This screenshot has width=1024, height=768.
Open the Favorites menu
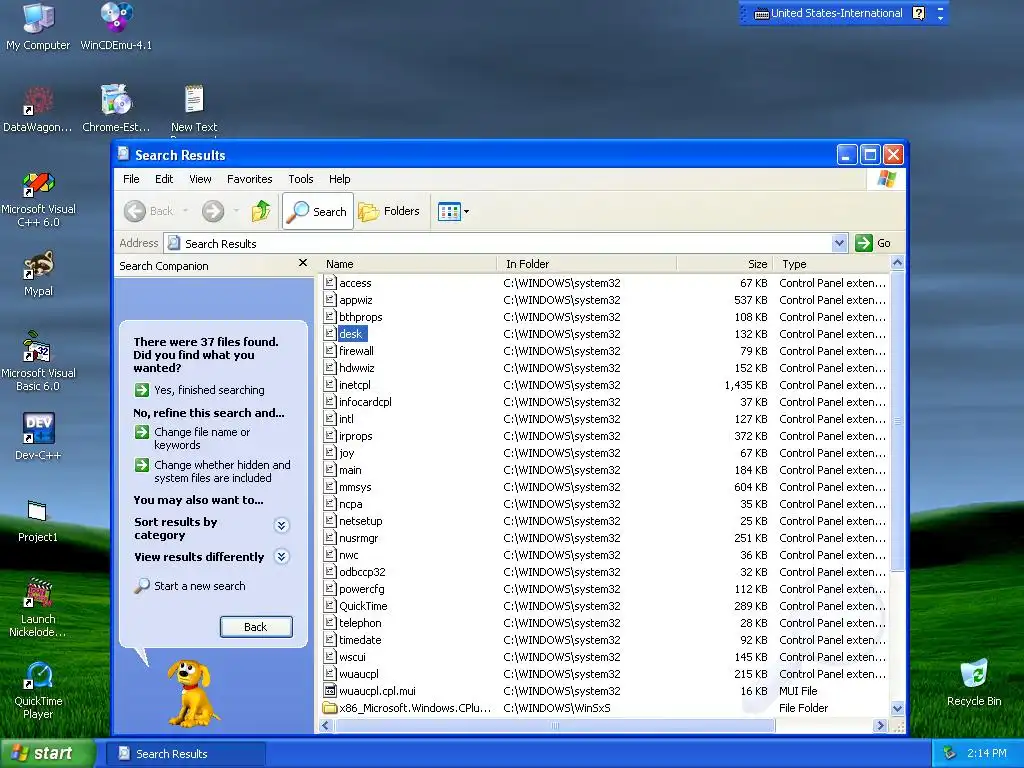click(x=249, y=179)
